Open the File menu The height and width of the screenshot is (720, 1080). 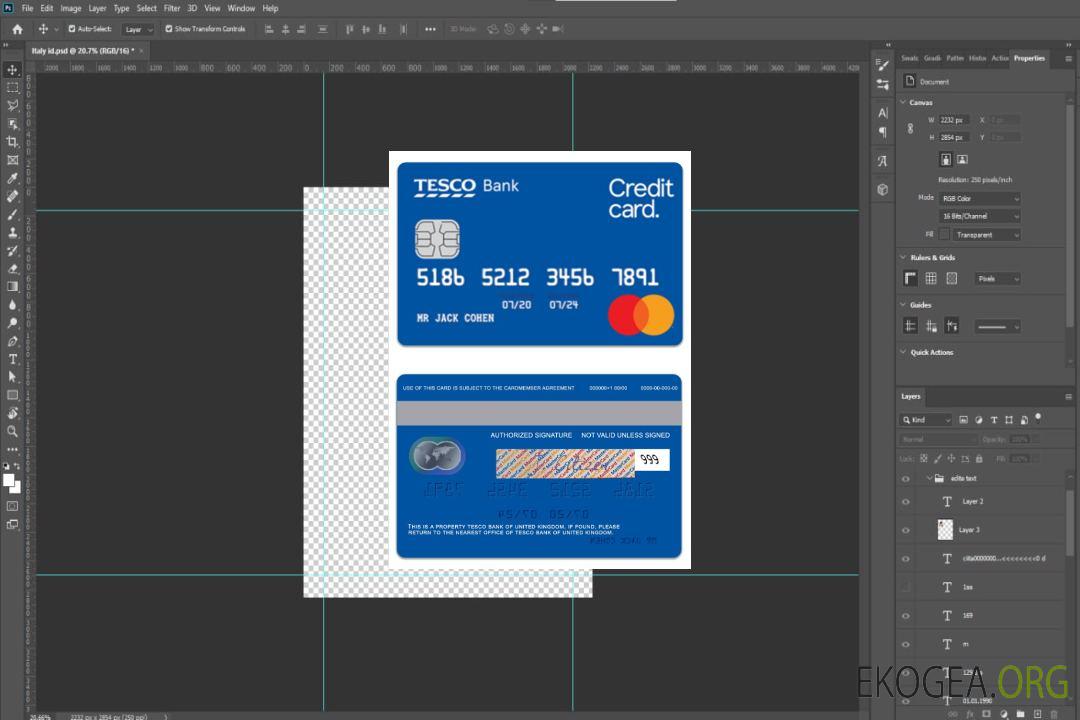click(28, 8)
